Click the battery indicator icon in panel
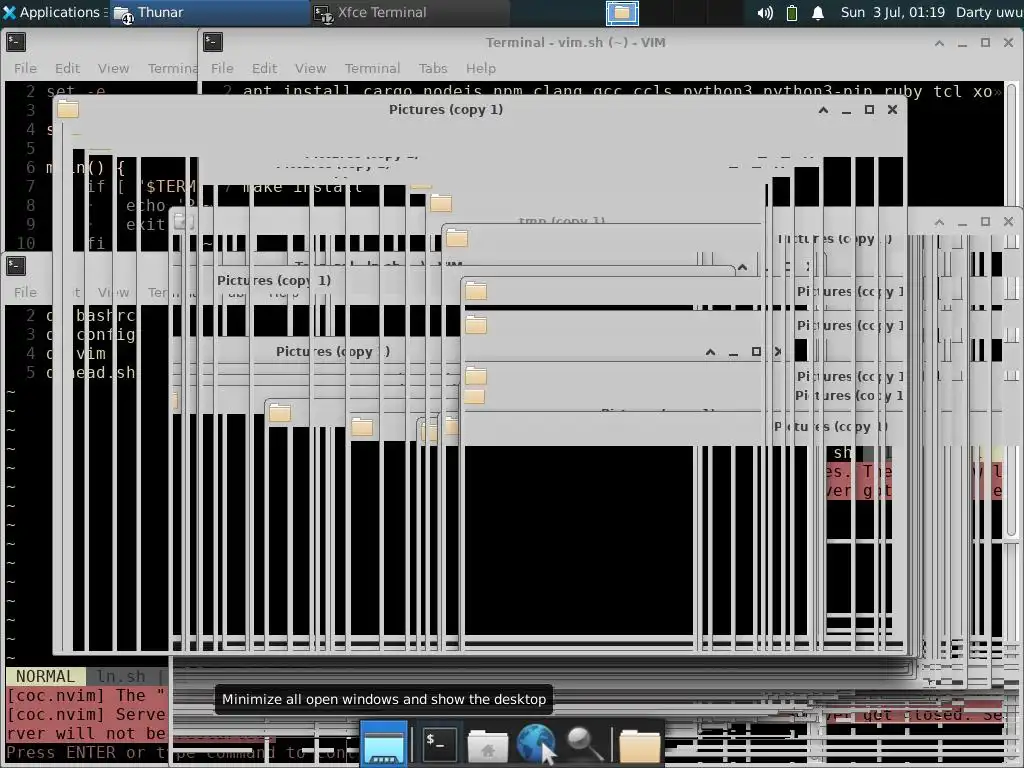1024x768 pixels. pos(792,12)
